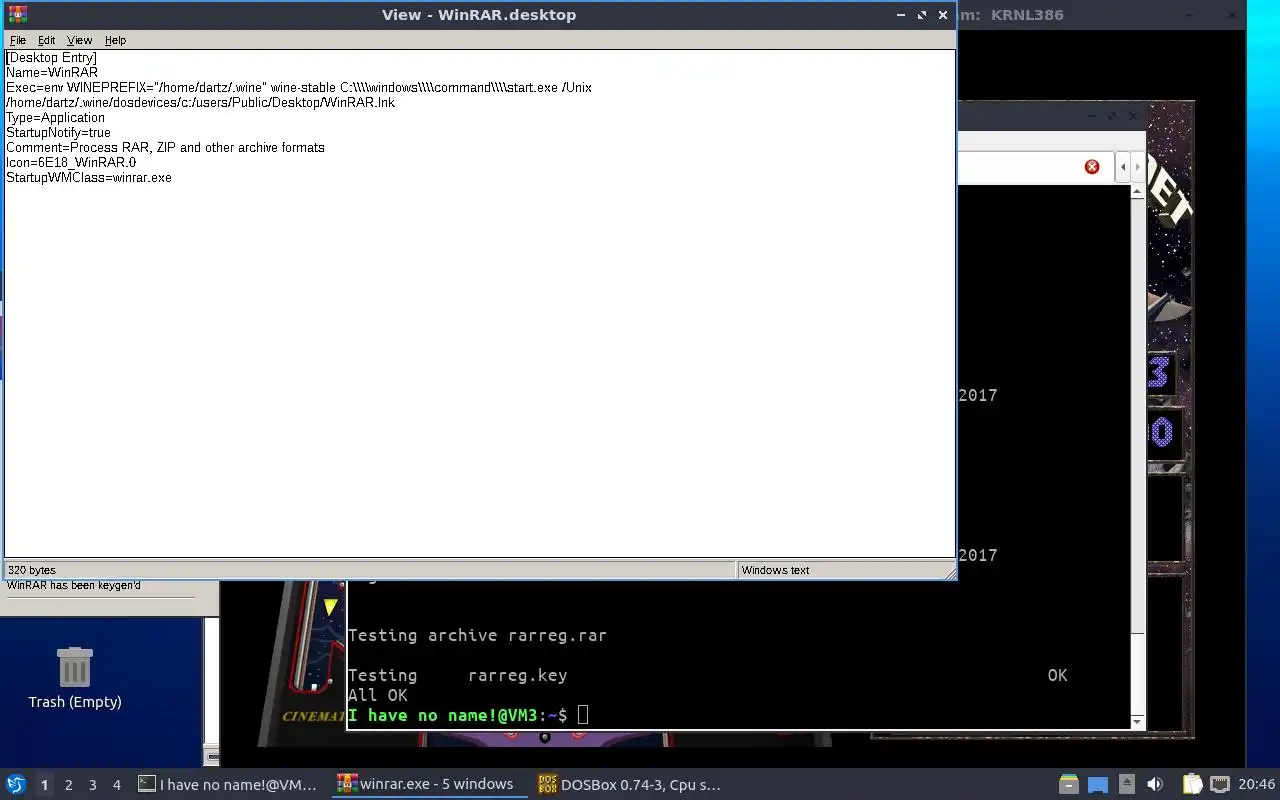Switch to DOSBox 0.74-3 taskbar entry
The image size is (1280, 800).
[x=630, y=785]
